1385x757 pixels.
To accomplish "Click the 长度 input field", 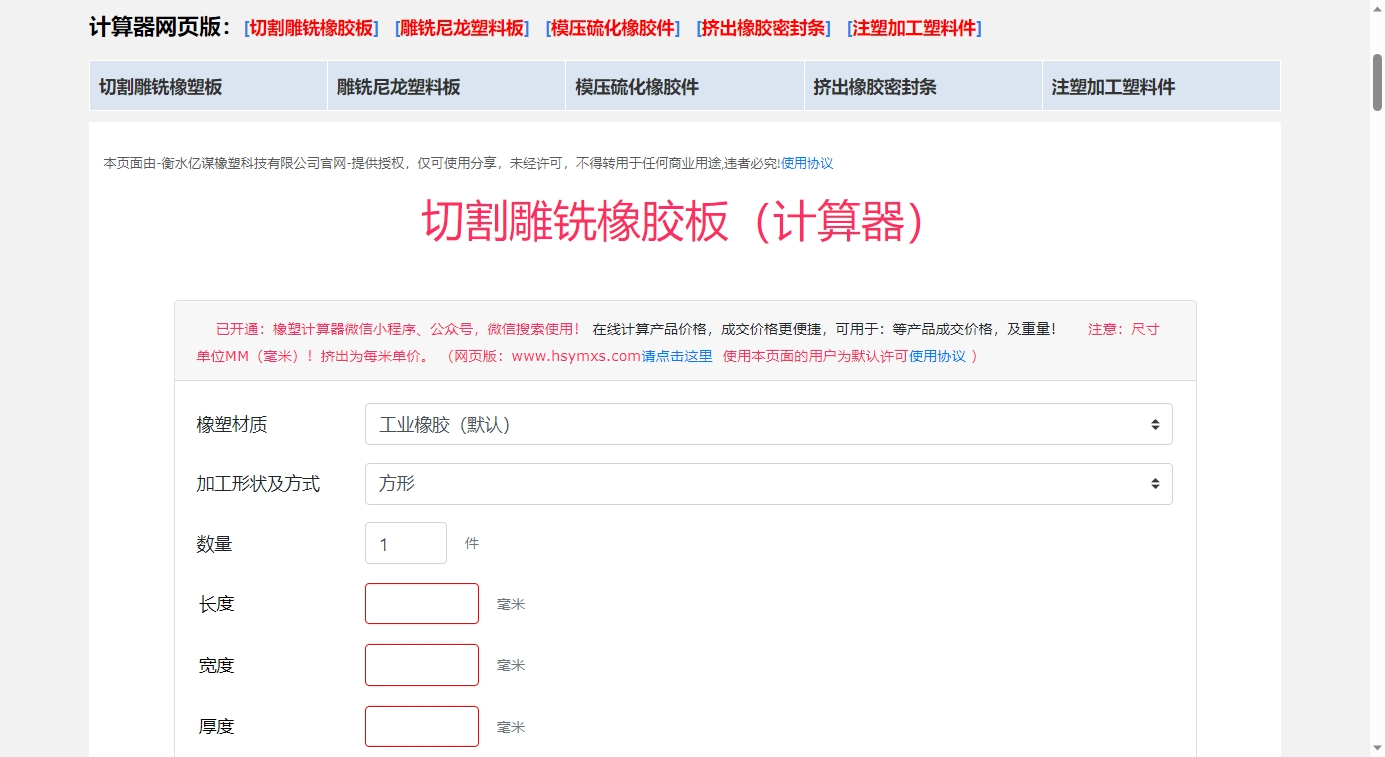I will (422, 604).
